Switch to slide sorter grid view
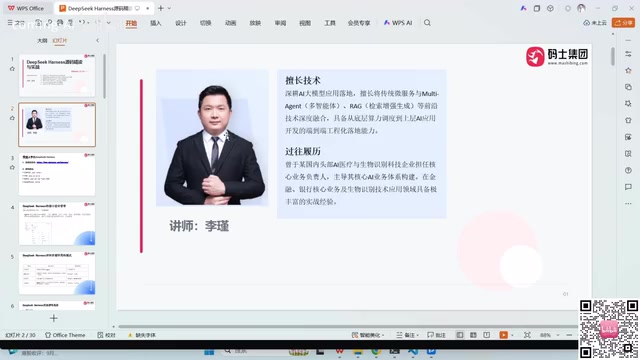640x360 pixels. [x=473, y=335]
